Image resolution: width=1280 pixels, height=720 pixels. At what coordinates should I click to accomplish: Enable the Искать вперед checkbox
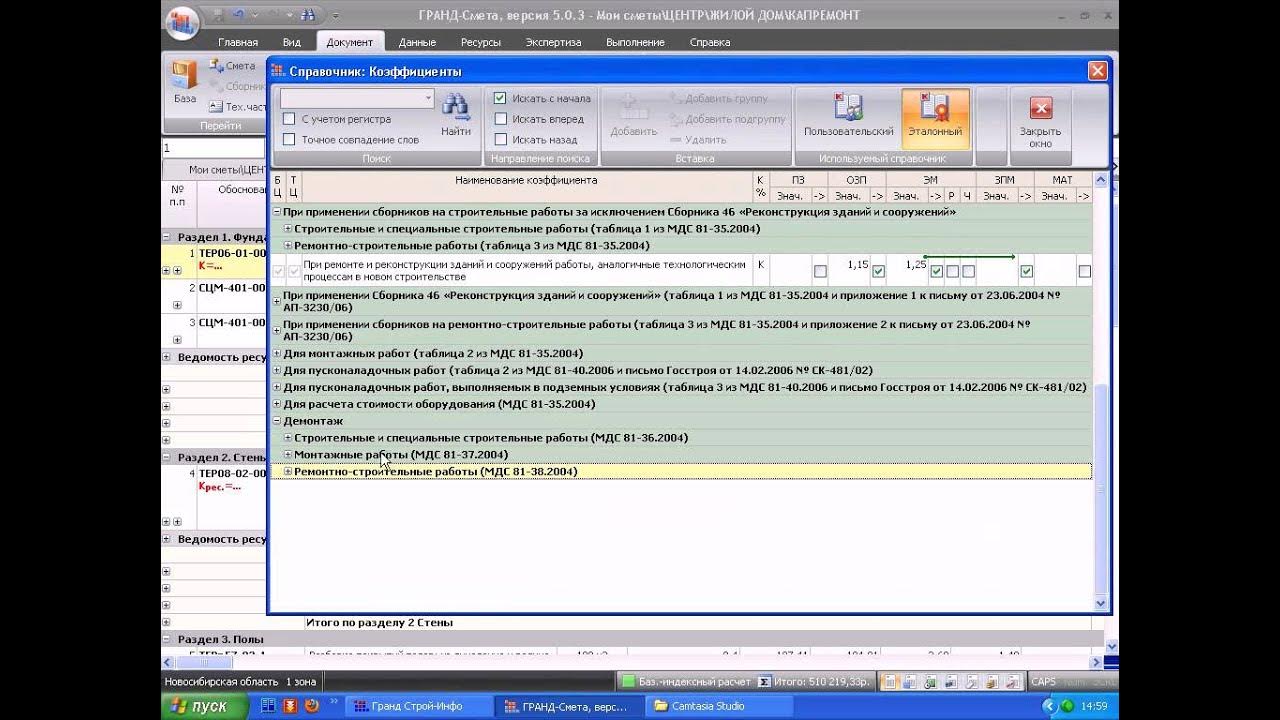click(501, 119)
